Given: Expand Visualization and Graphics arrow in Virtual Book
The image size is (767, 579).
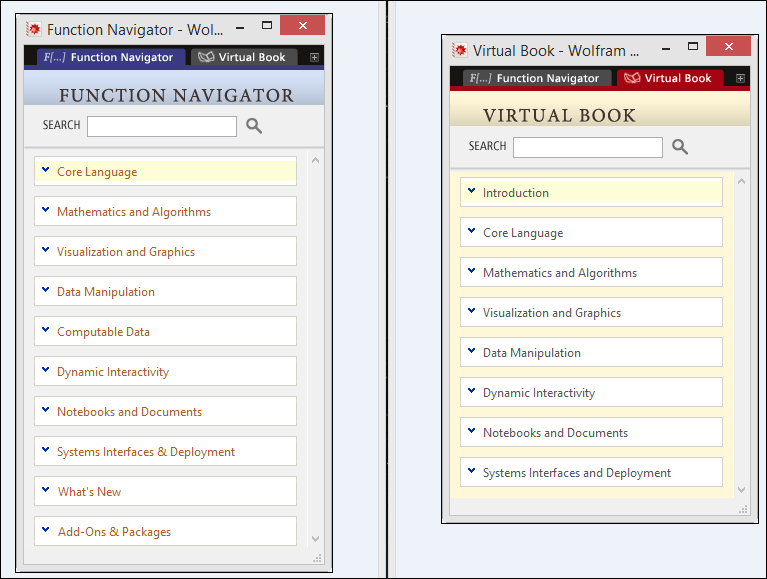Looking at the screenshot, I should (x=472, y=311).
